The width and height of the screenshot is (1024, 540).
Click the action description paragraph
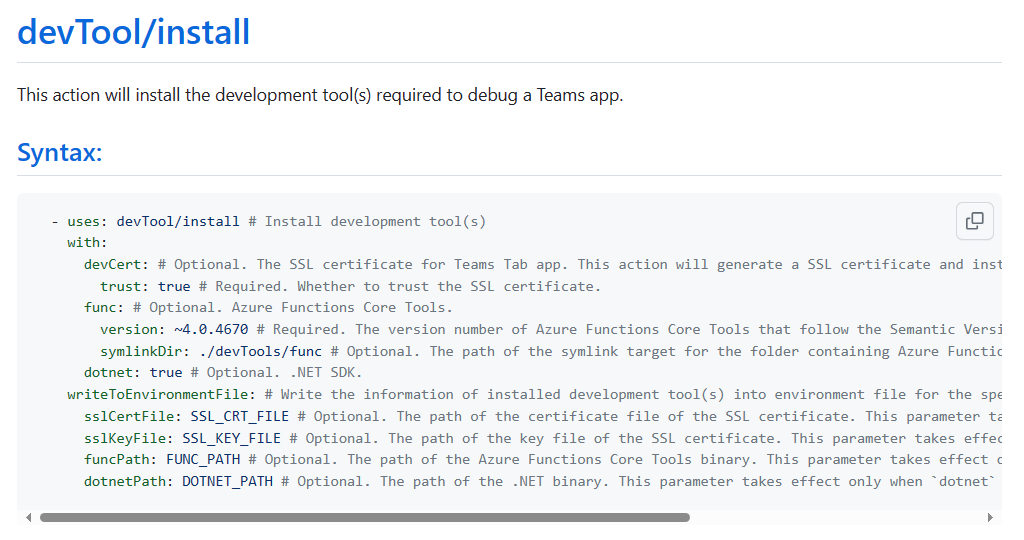click(x=320, y=96)
